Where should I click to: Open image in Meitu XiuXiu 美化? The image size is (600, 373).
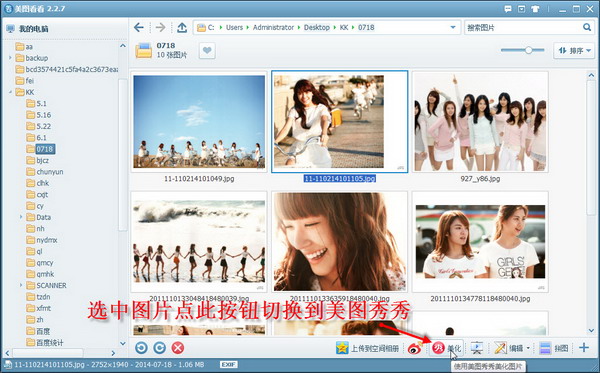pos(447,348)
